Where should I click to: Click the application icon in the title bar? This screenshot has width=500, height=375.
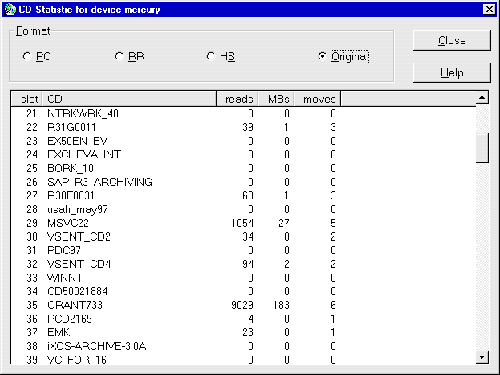coord(11,9)
